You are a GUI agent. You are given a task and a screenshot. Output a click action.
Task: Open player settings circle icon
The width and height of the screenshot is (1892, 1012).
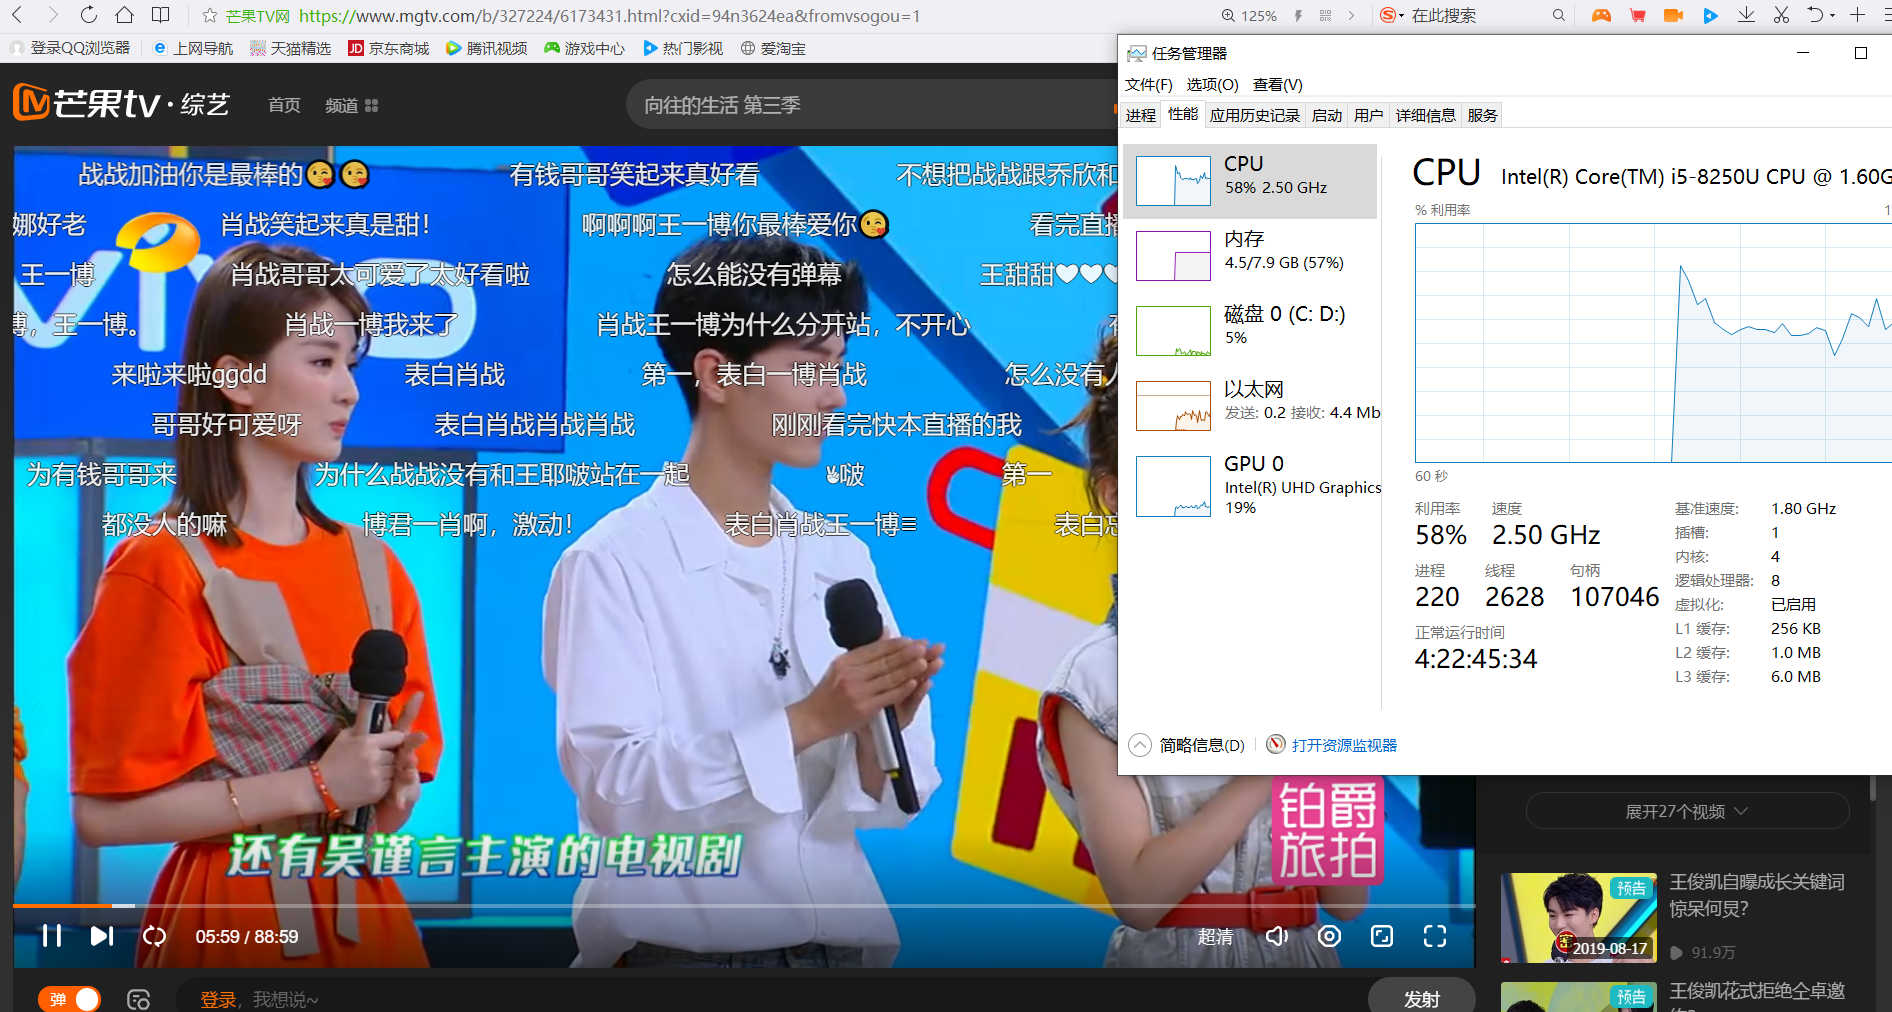(1329, 936)
